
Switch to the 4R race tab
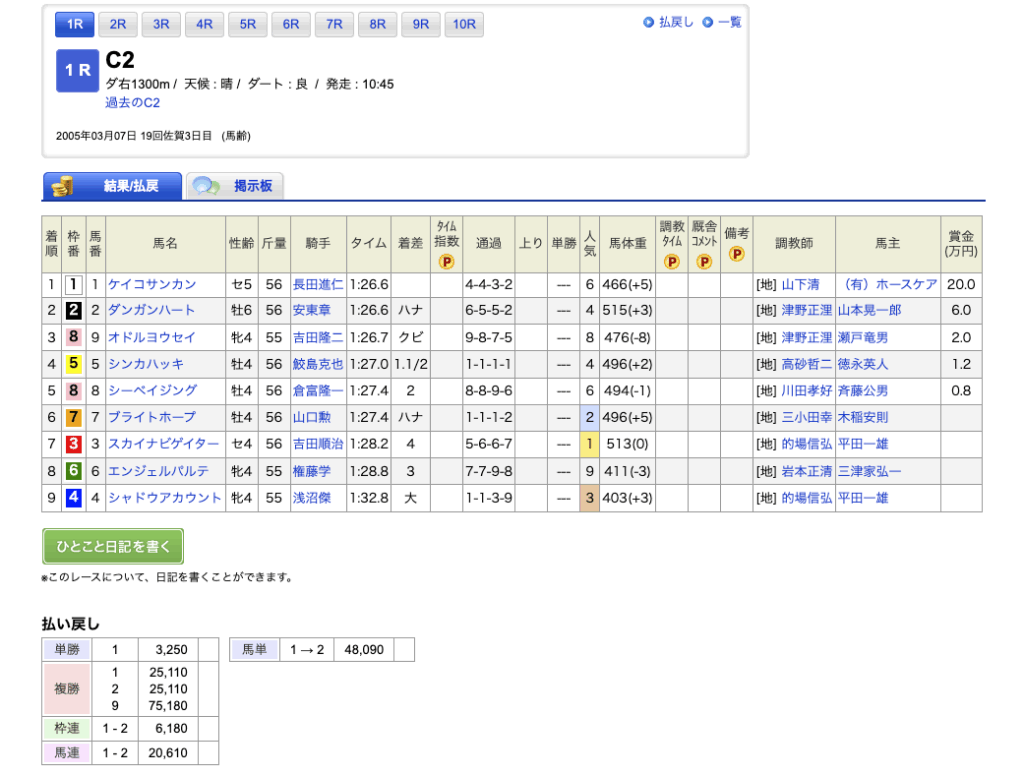tap(204, 24)
